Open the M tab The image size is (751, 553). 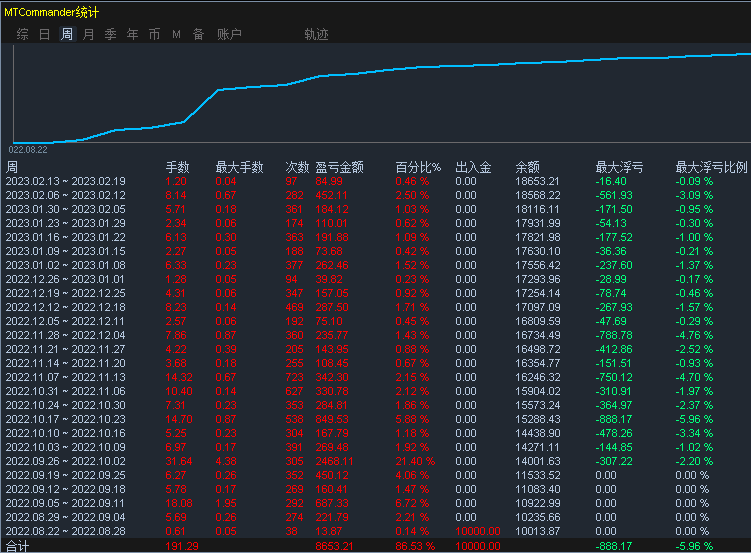[176, 34]
